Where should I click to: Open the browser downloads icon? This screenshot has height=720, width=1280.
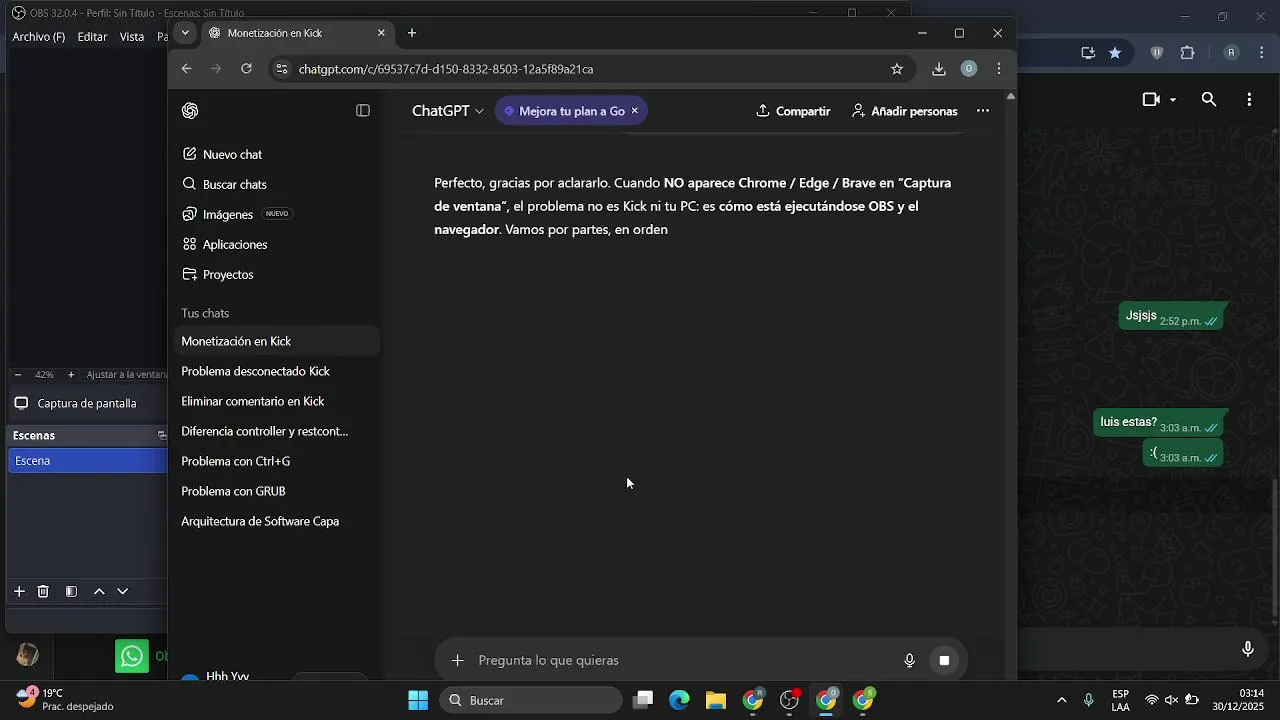pyautogui.click(x=938, y=69)
